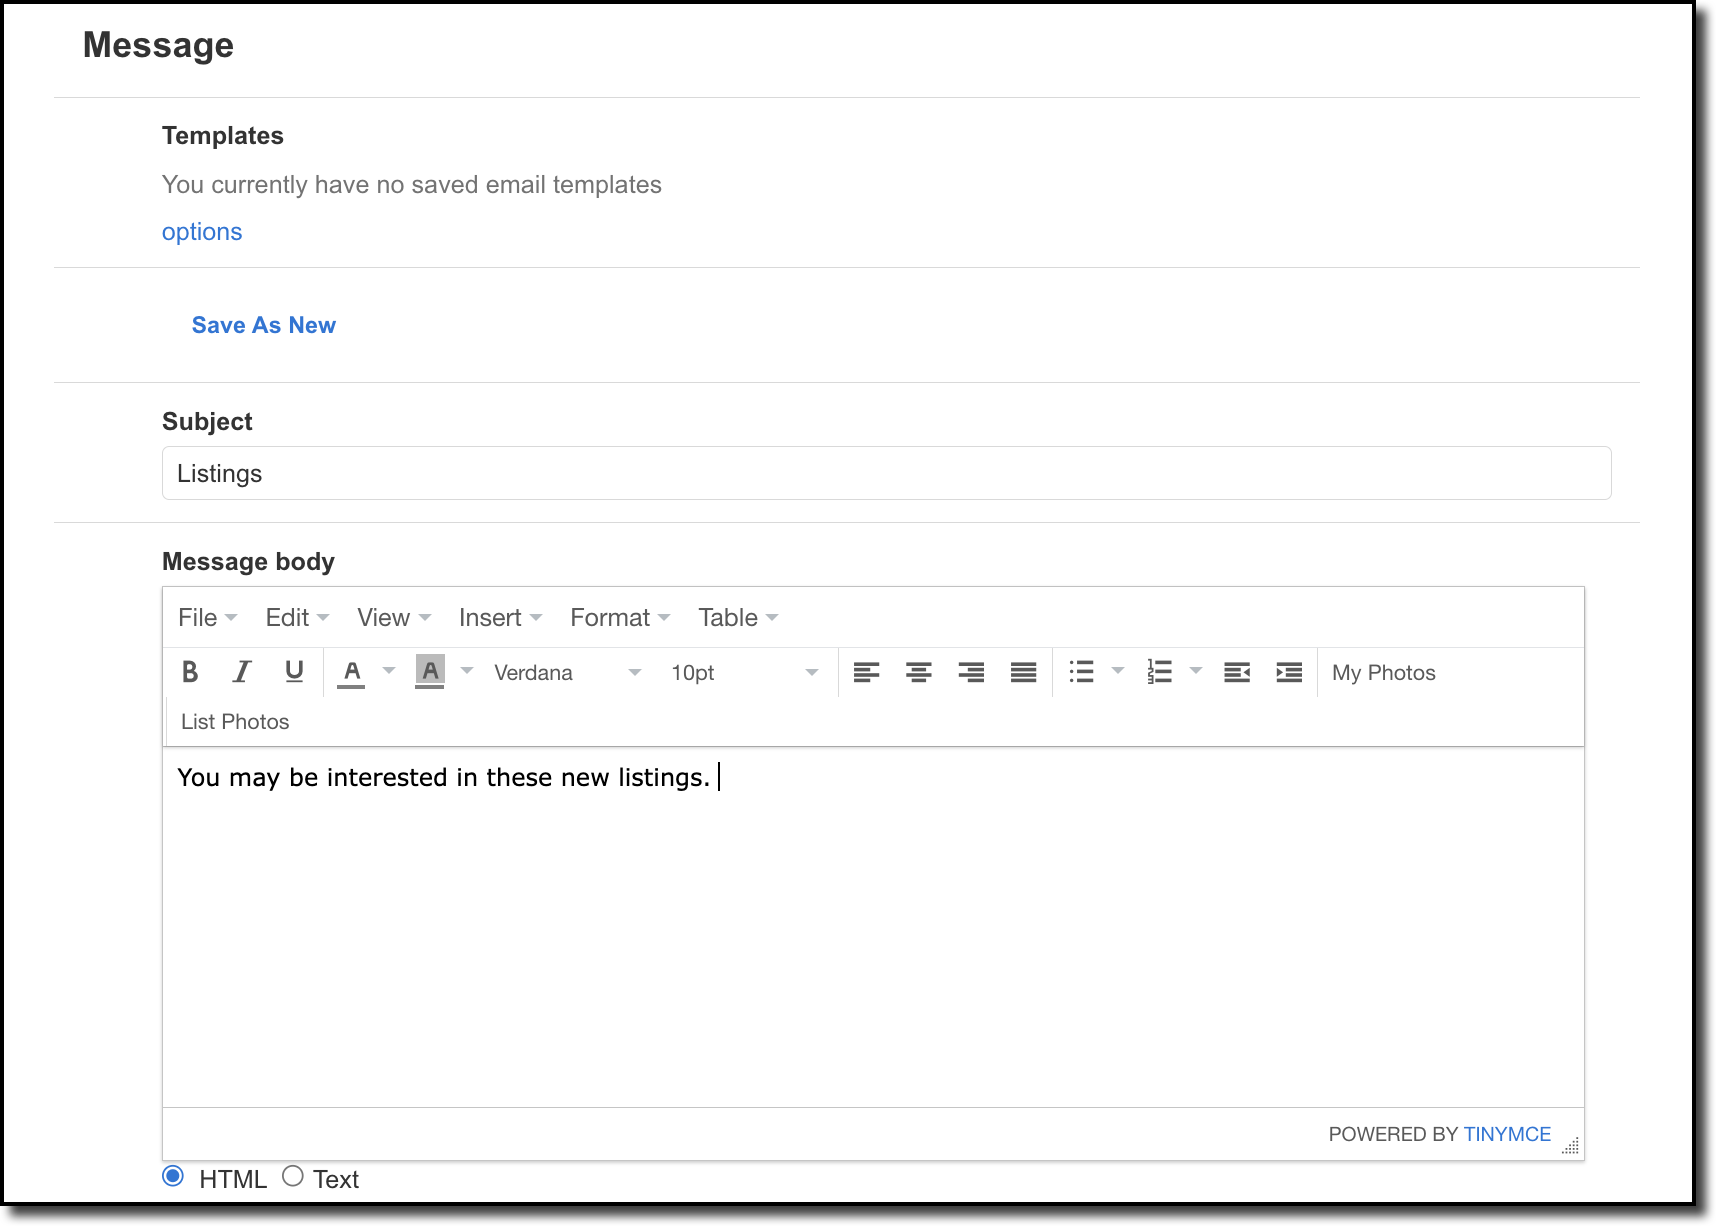Increase the text indent
1716x1226 pixels.
[1290, 672]
